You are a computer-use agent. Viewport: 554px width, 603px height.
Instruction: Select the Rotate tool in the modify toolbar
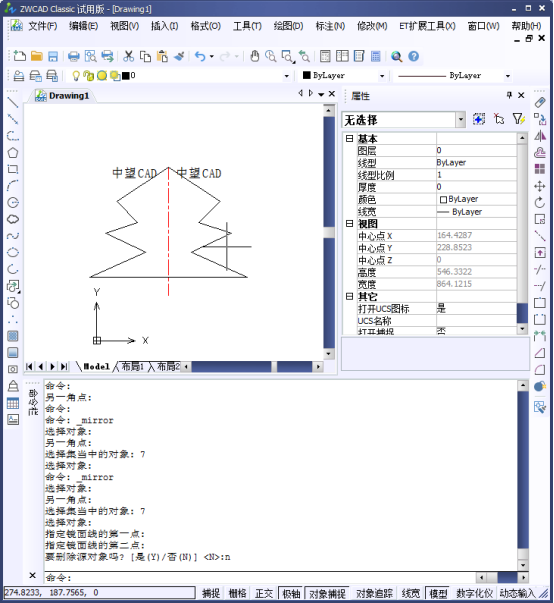[540, 203]
